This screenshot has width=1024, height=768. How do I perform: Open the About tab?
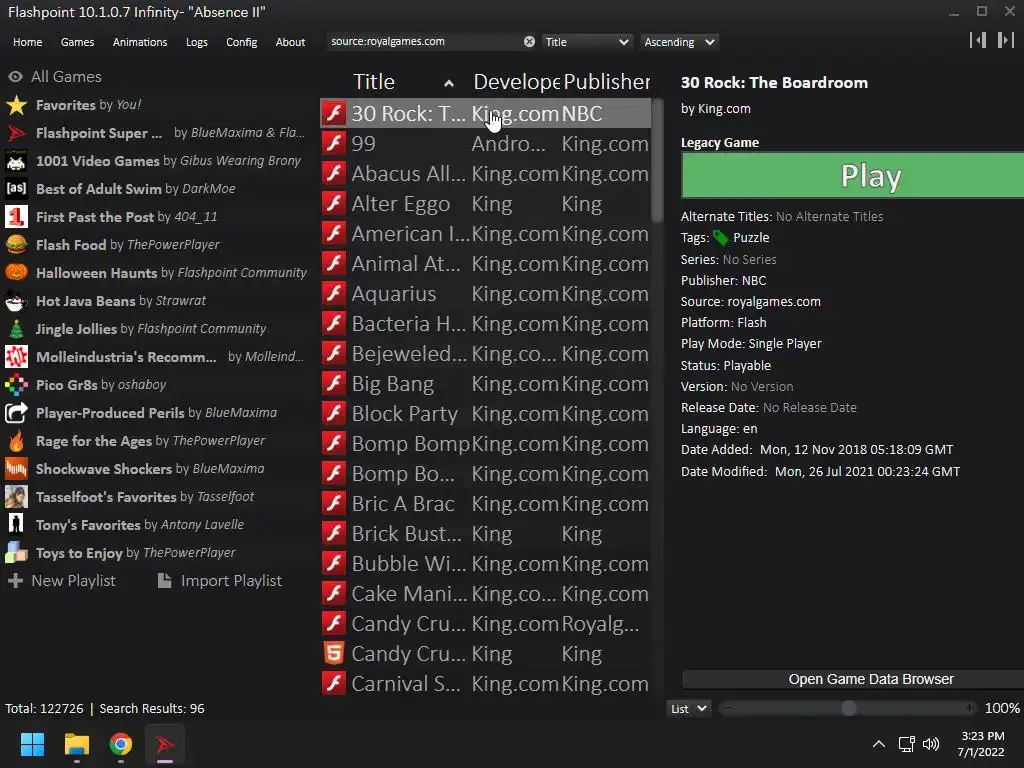290,42
